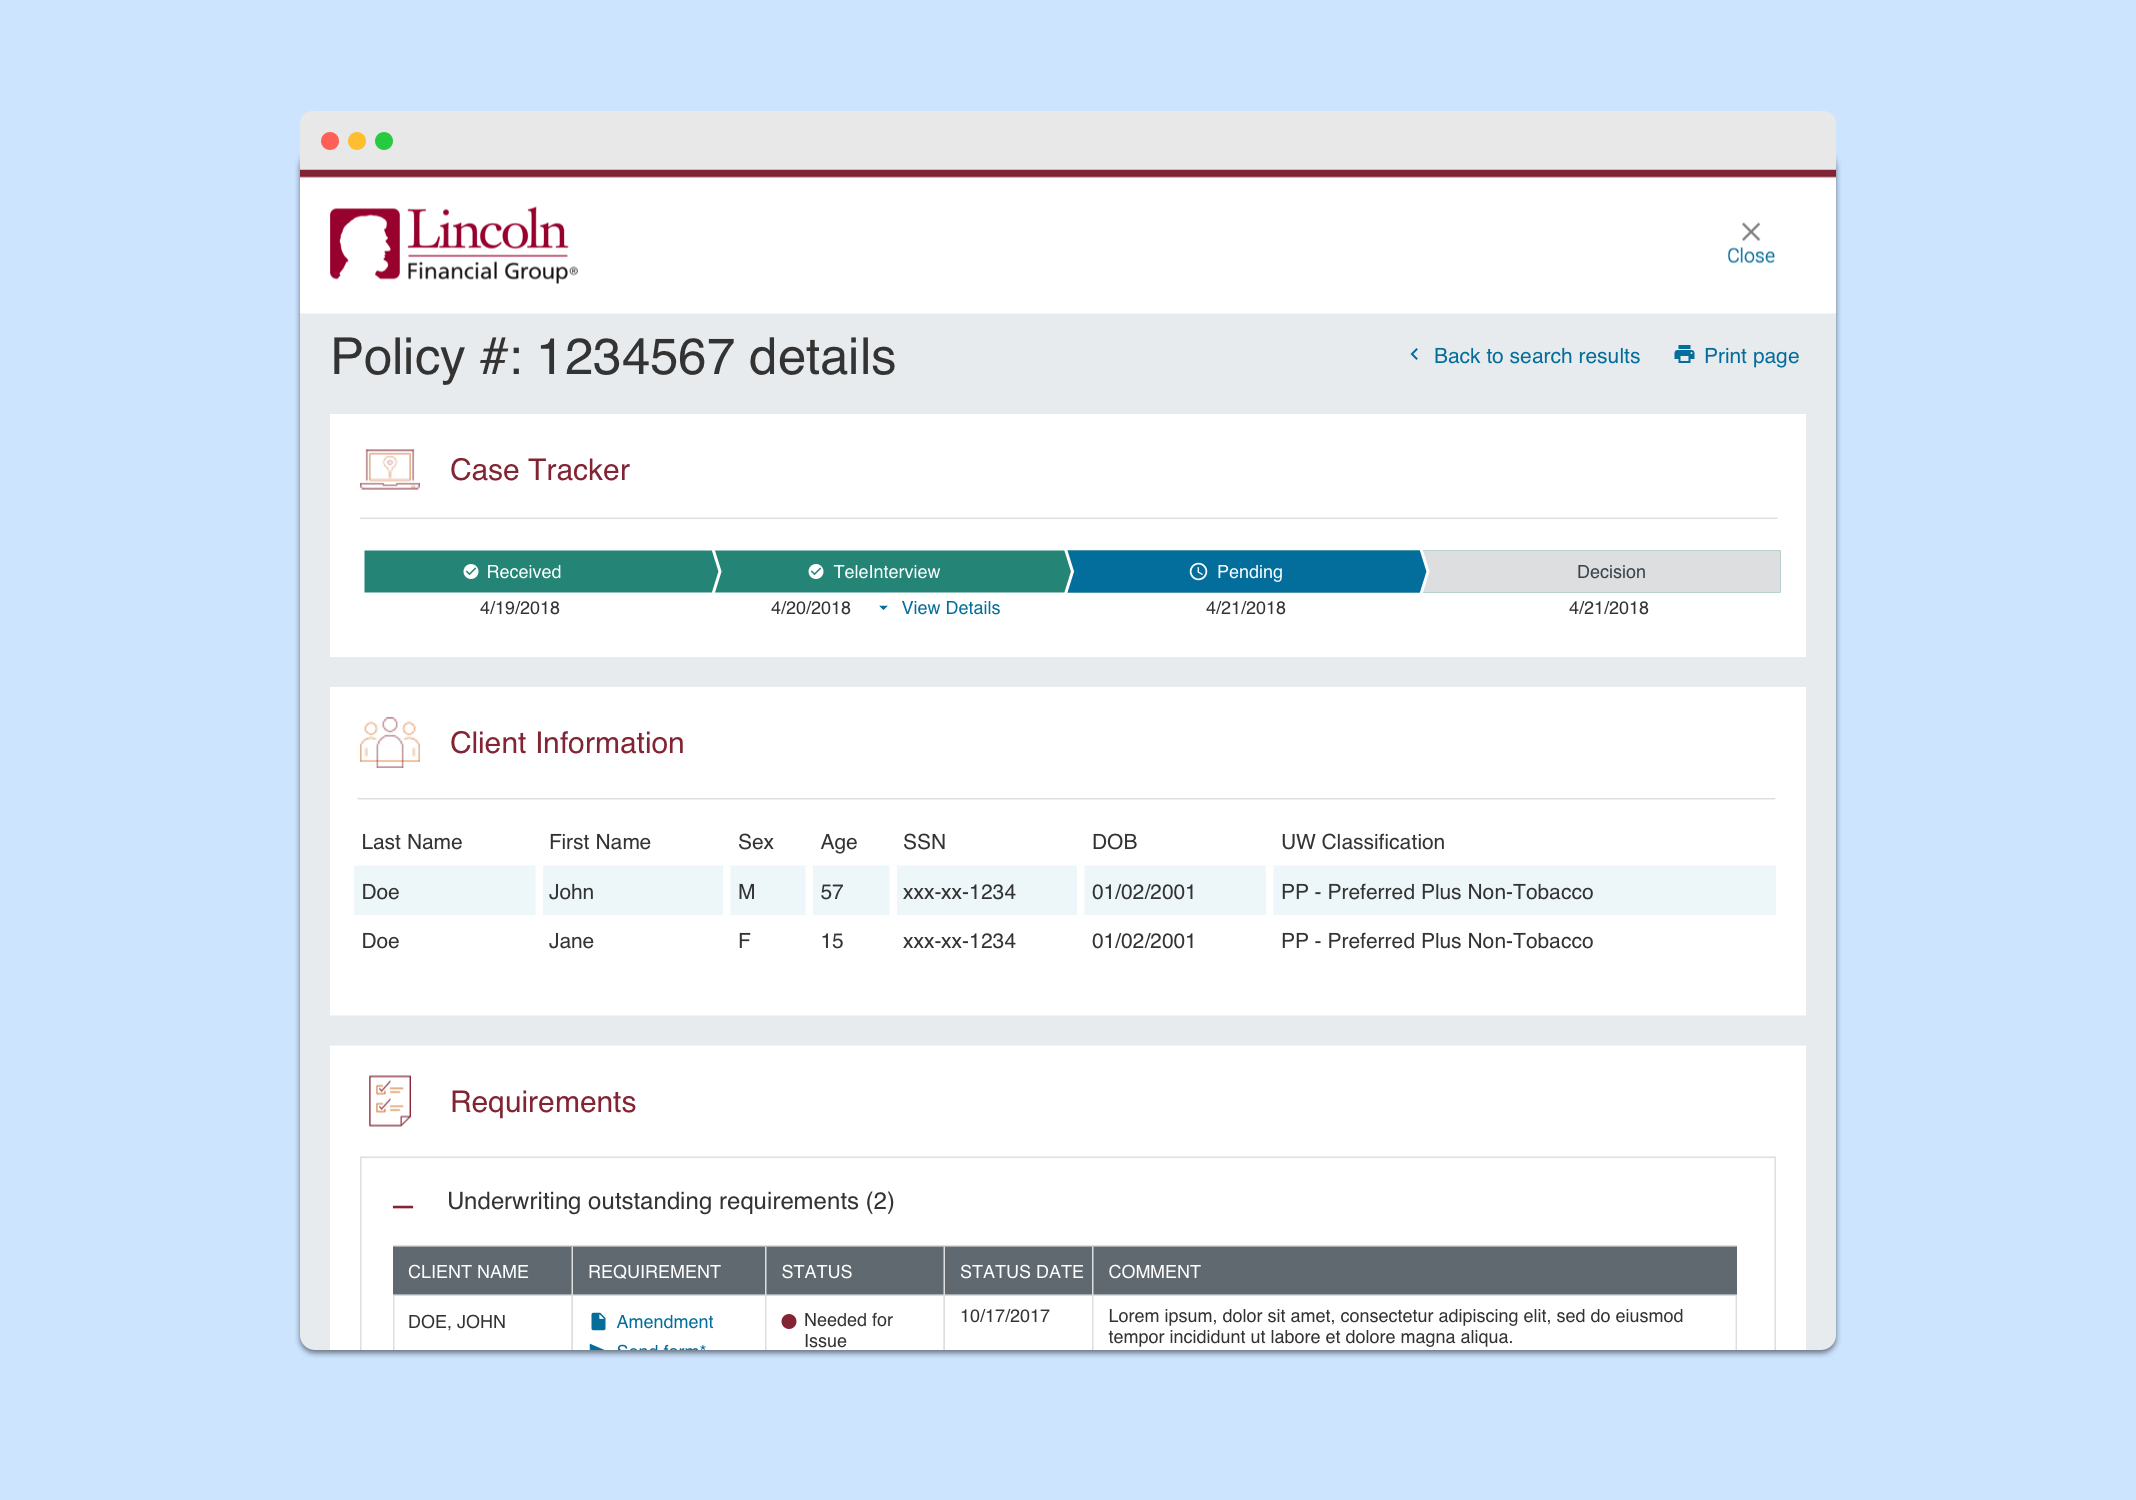
Task: Click the Lincoln Financial Group logo
Action: (453, 244)
